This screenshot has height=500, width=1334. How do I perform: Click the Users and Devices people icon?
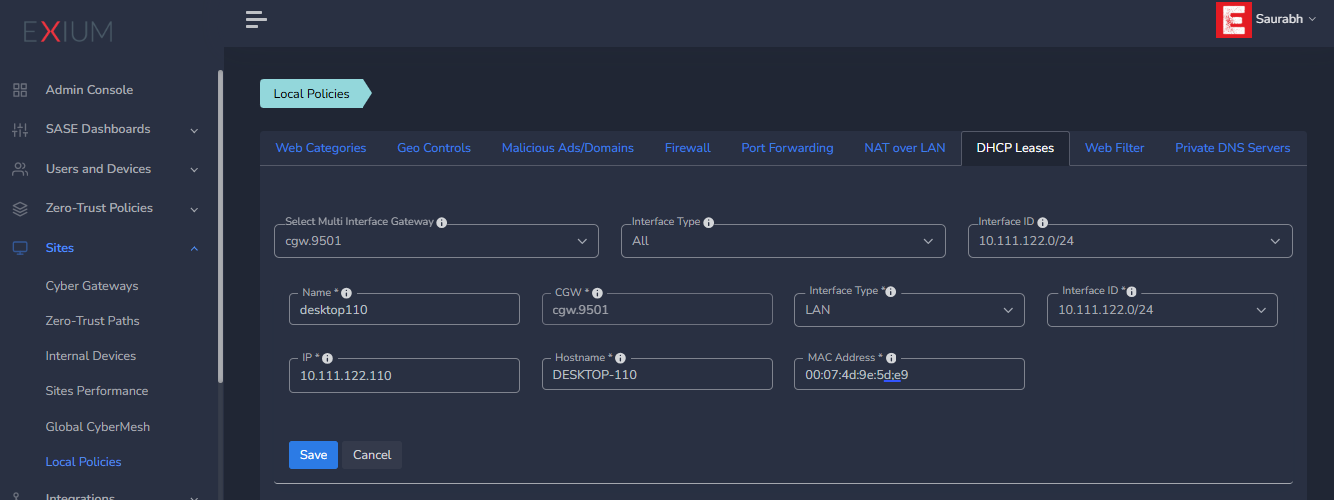point(20,169)
